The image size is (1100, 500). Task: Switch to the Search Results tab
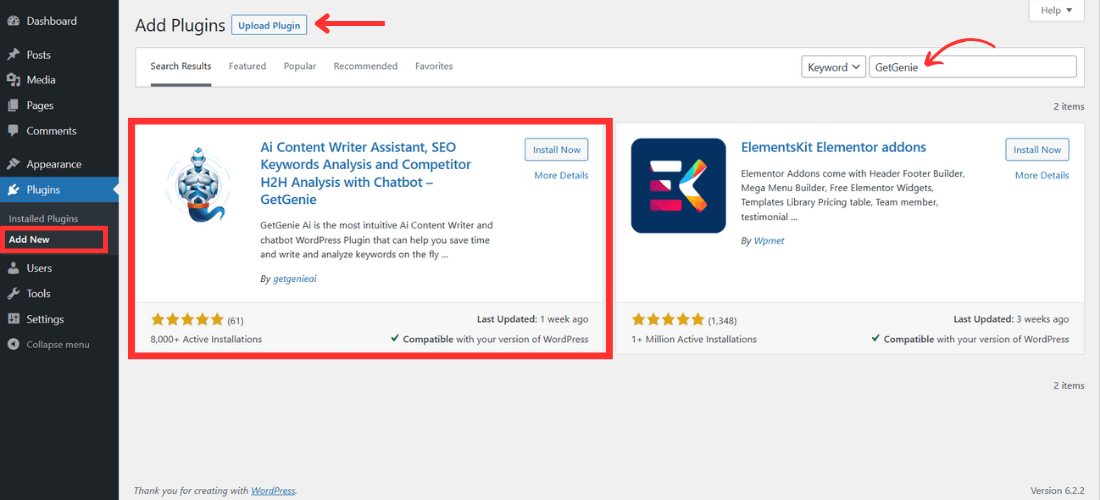click(180, 66)
